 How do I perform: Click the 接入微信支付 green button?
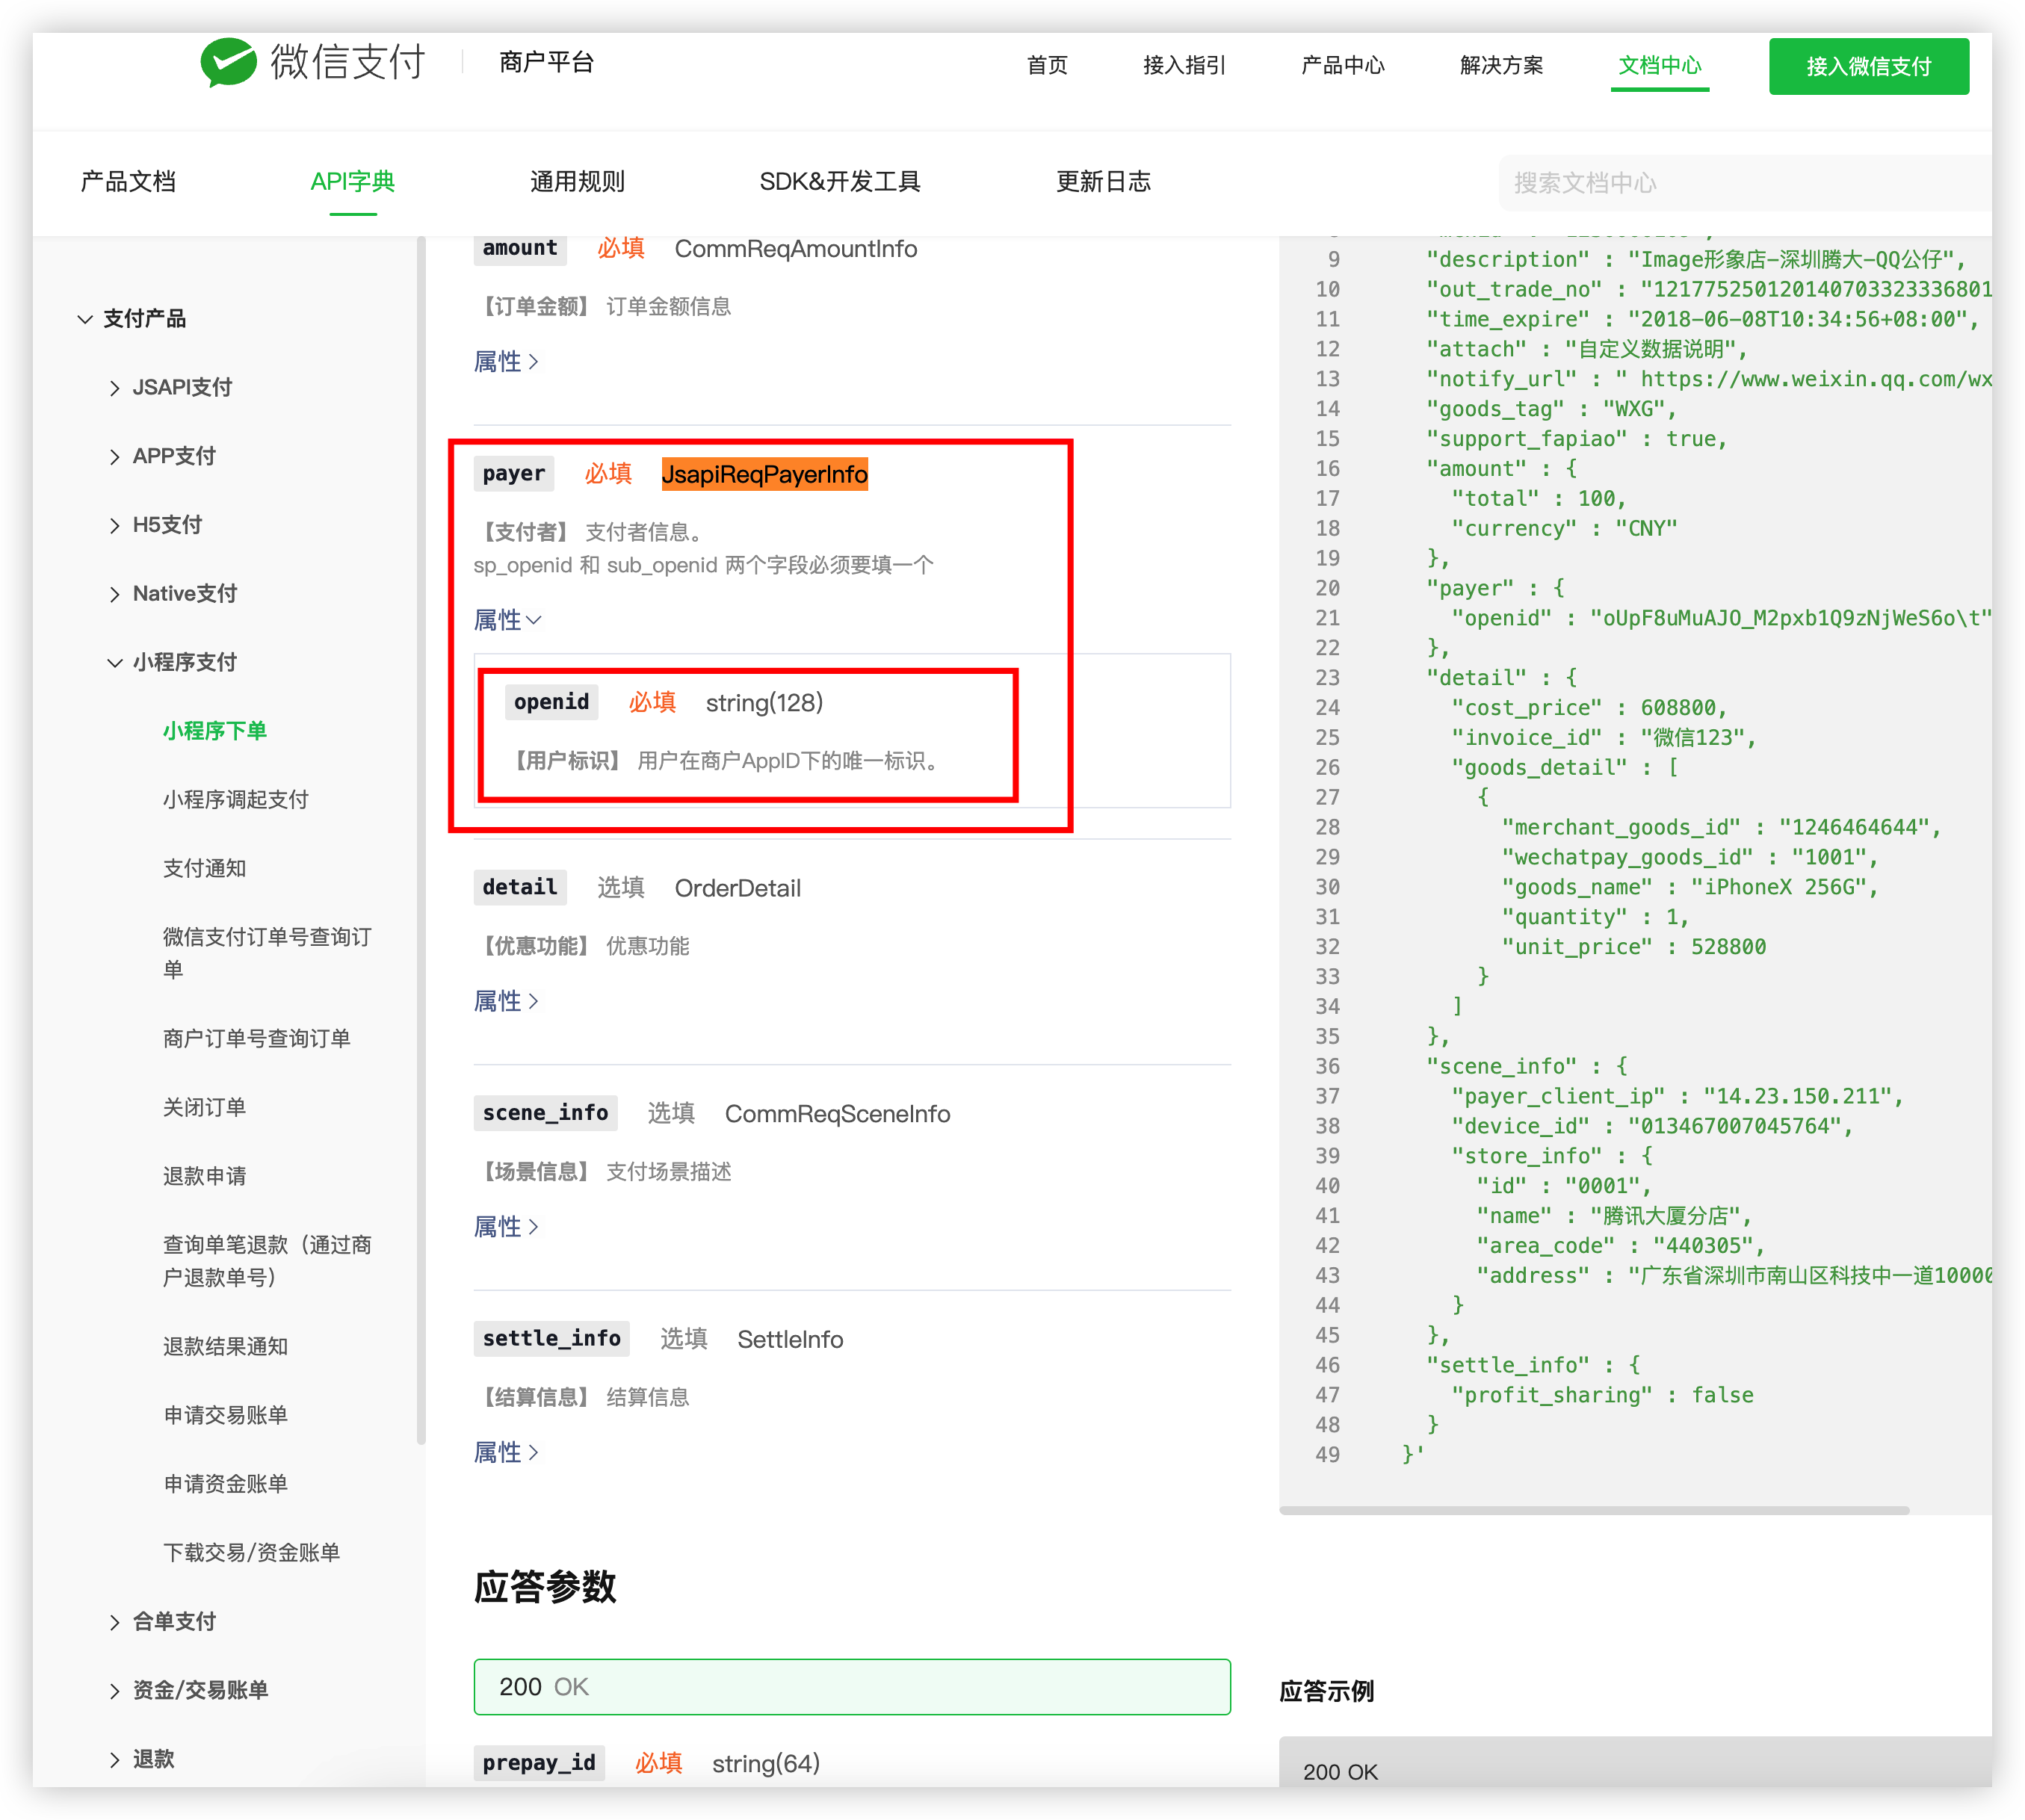(x=1868, y=67)
